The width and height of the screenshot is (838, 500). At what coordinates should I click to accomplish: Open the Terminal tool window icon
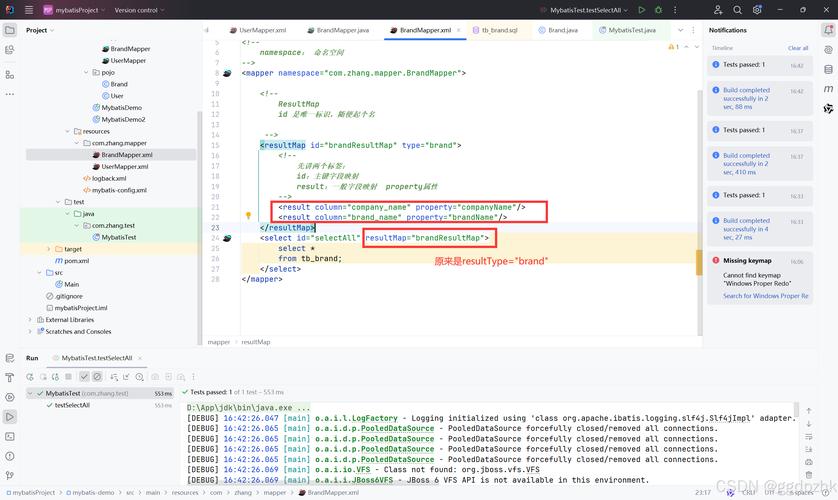point(10,436)
